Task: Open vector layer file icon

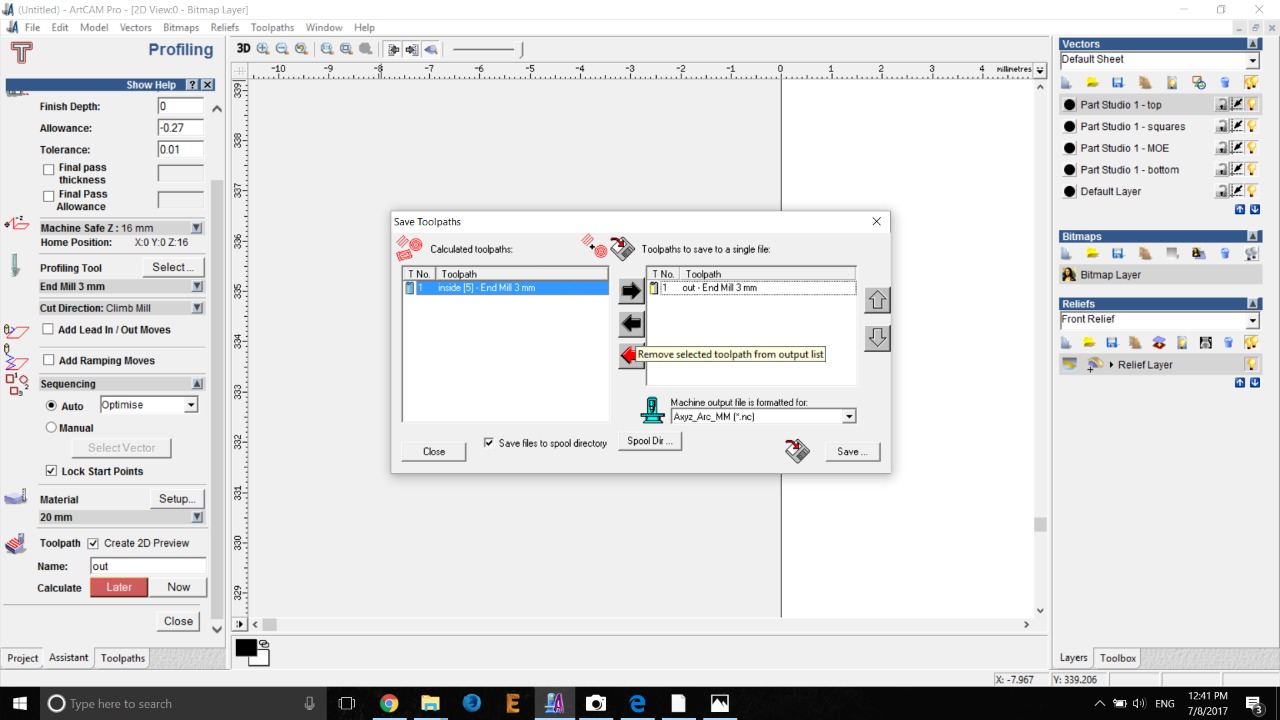Action: point(1092,83)
